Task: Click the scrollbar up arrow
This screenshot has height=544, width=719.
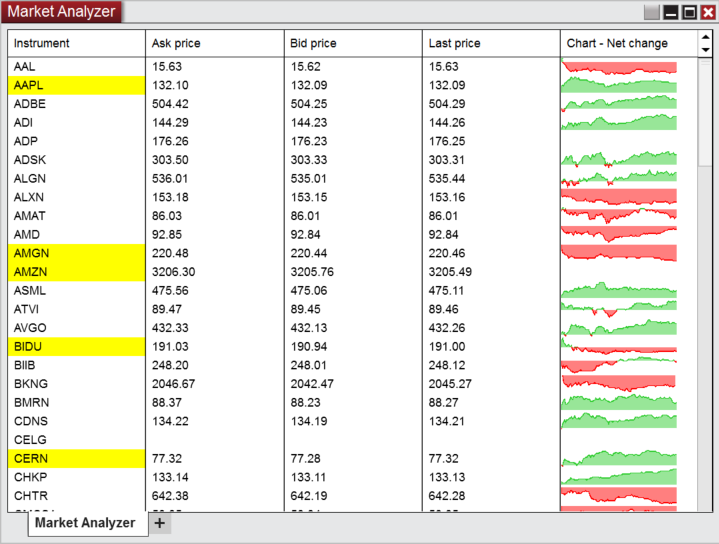Action: 705,37
